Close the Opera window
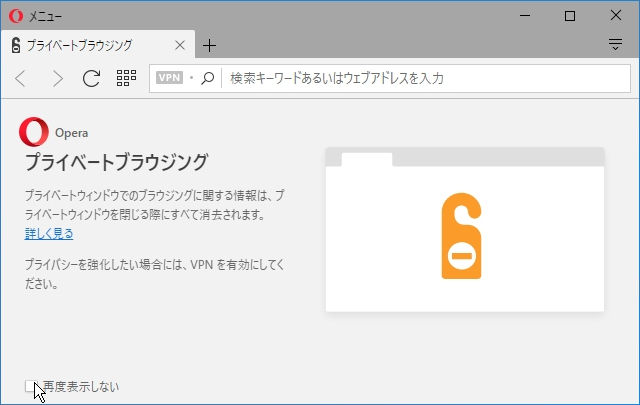Image resolution: width=640 pixels, height=405 pixels. 616,16
